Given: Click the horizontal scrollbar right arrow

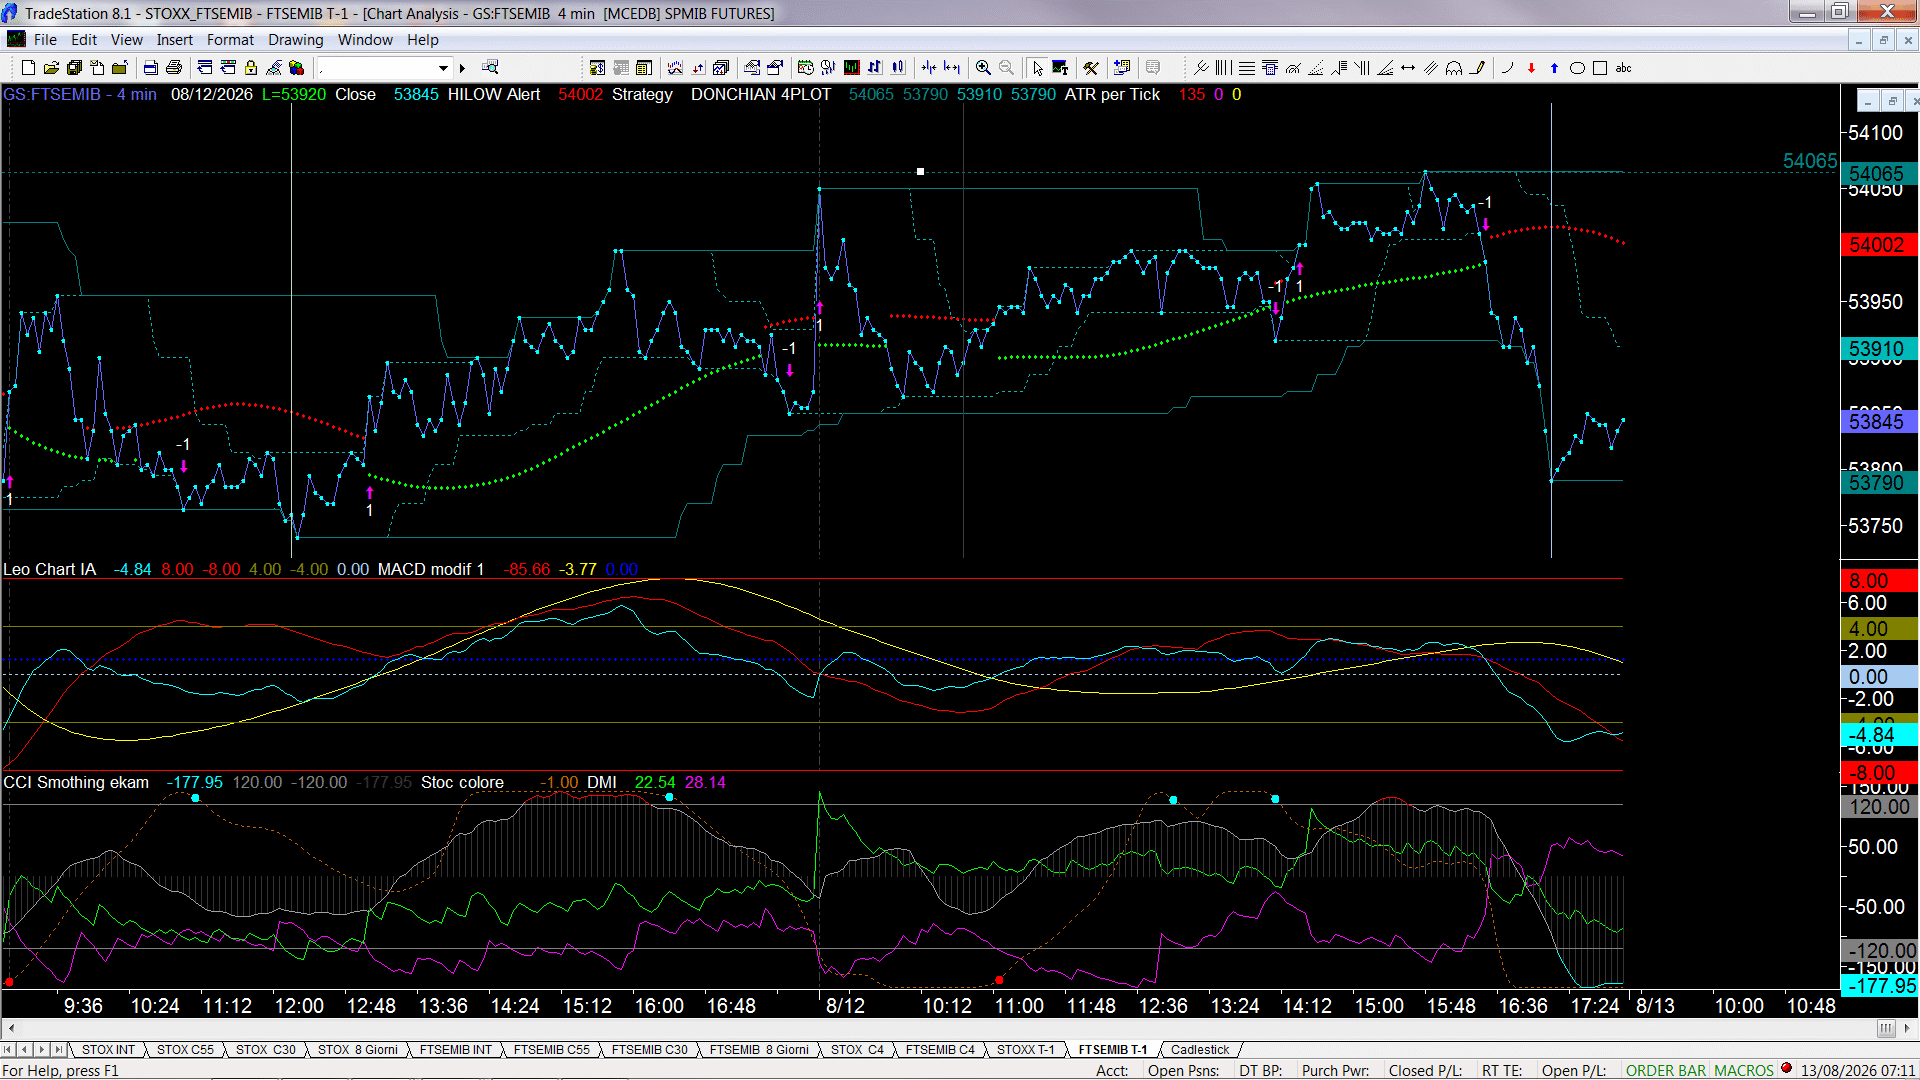Looking at the screenshot, I should tap(1908, 1028).
